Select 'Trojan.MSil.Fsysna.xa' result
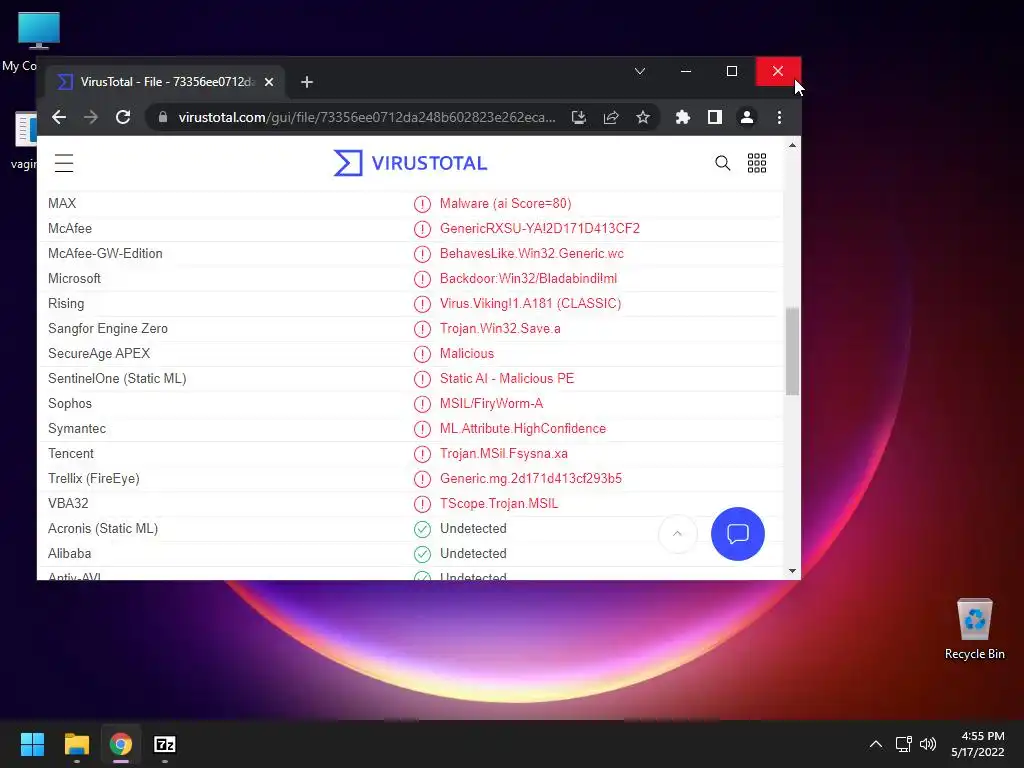The image size is (1024, 768). pos(504,453)
